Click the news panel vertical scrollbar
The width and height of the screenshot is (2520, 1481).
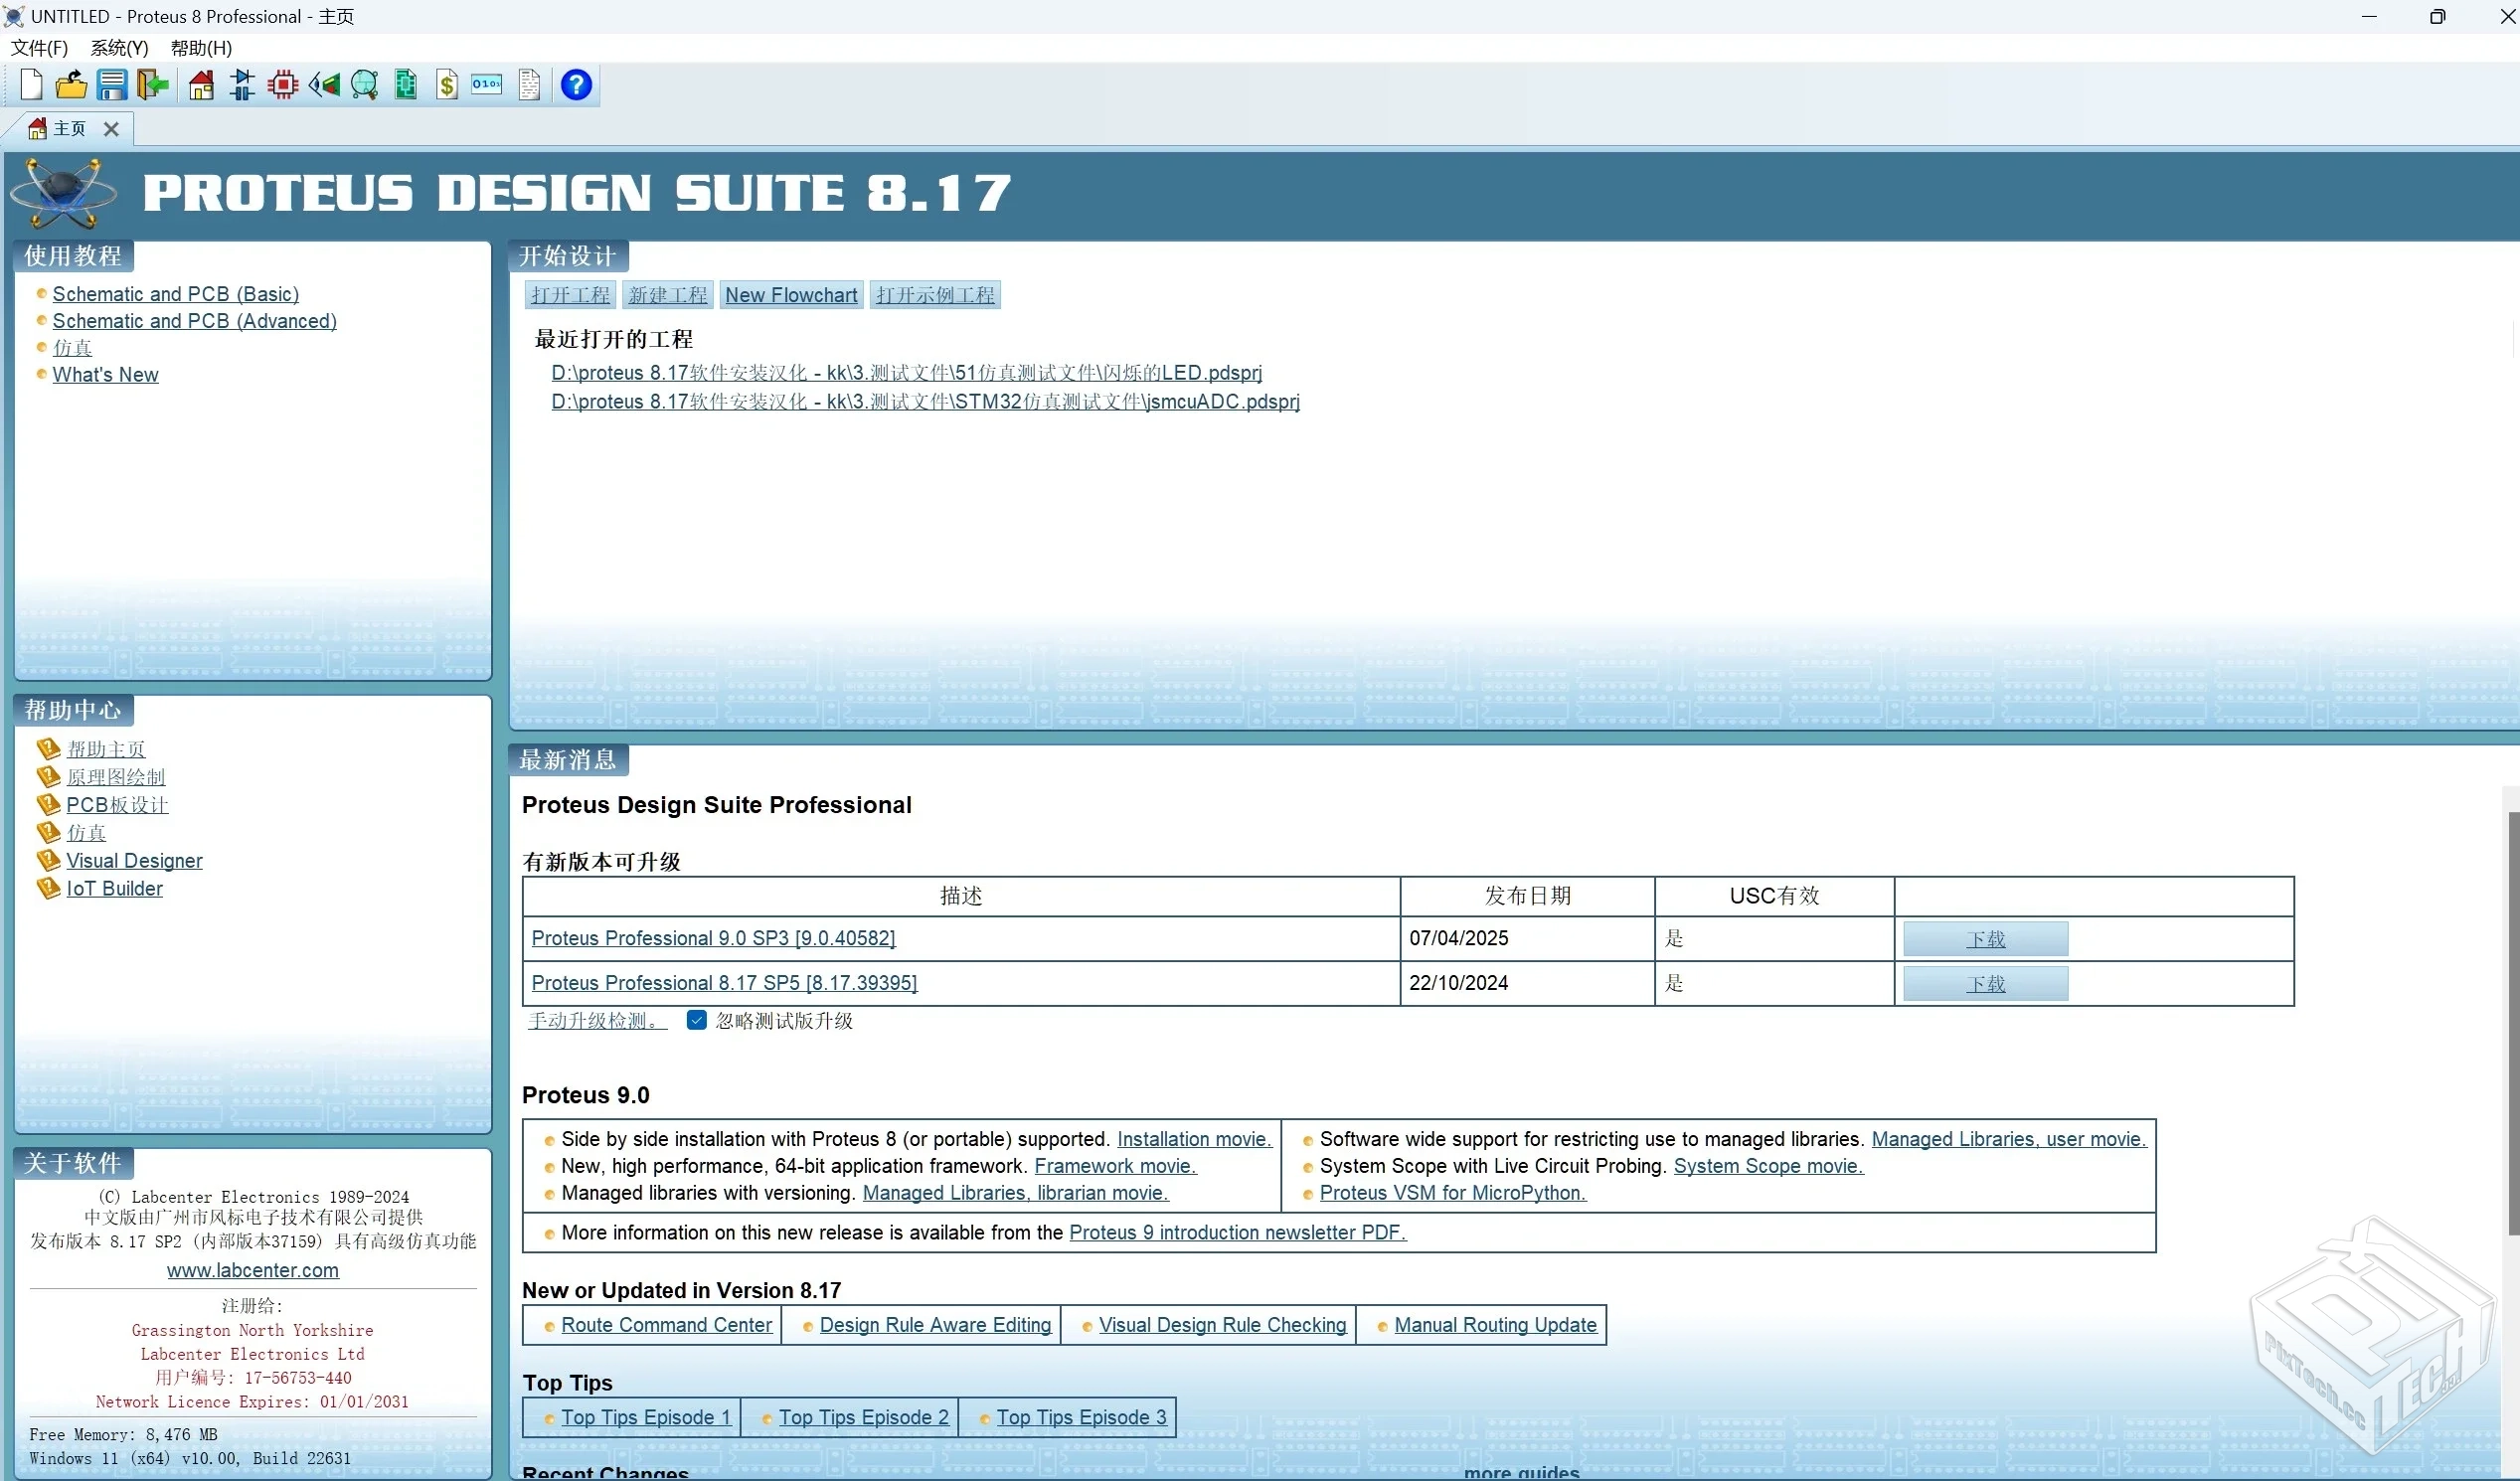tap(2512, 1020)
